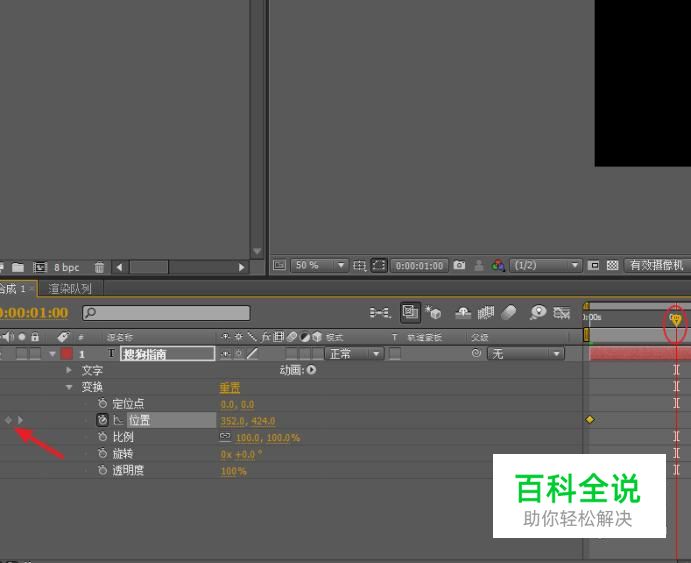Open 正常 blending mode dropdown

point(354,354)
